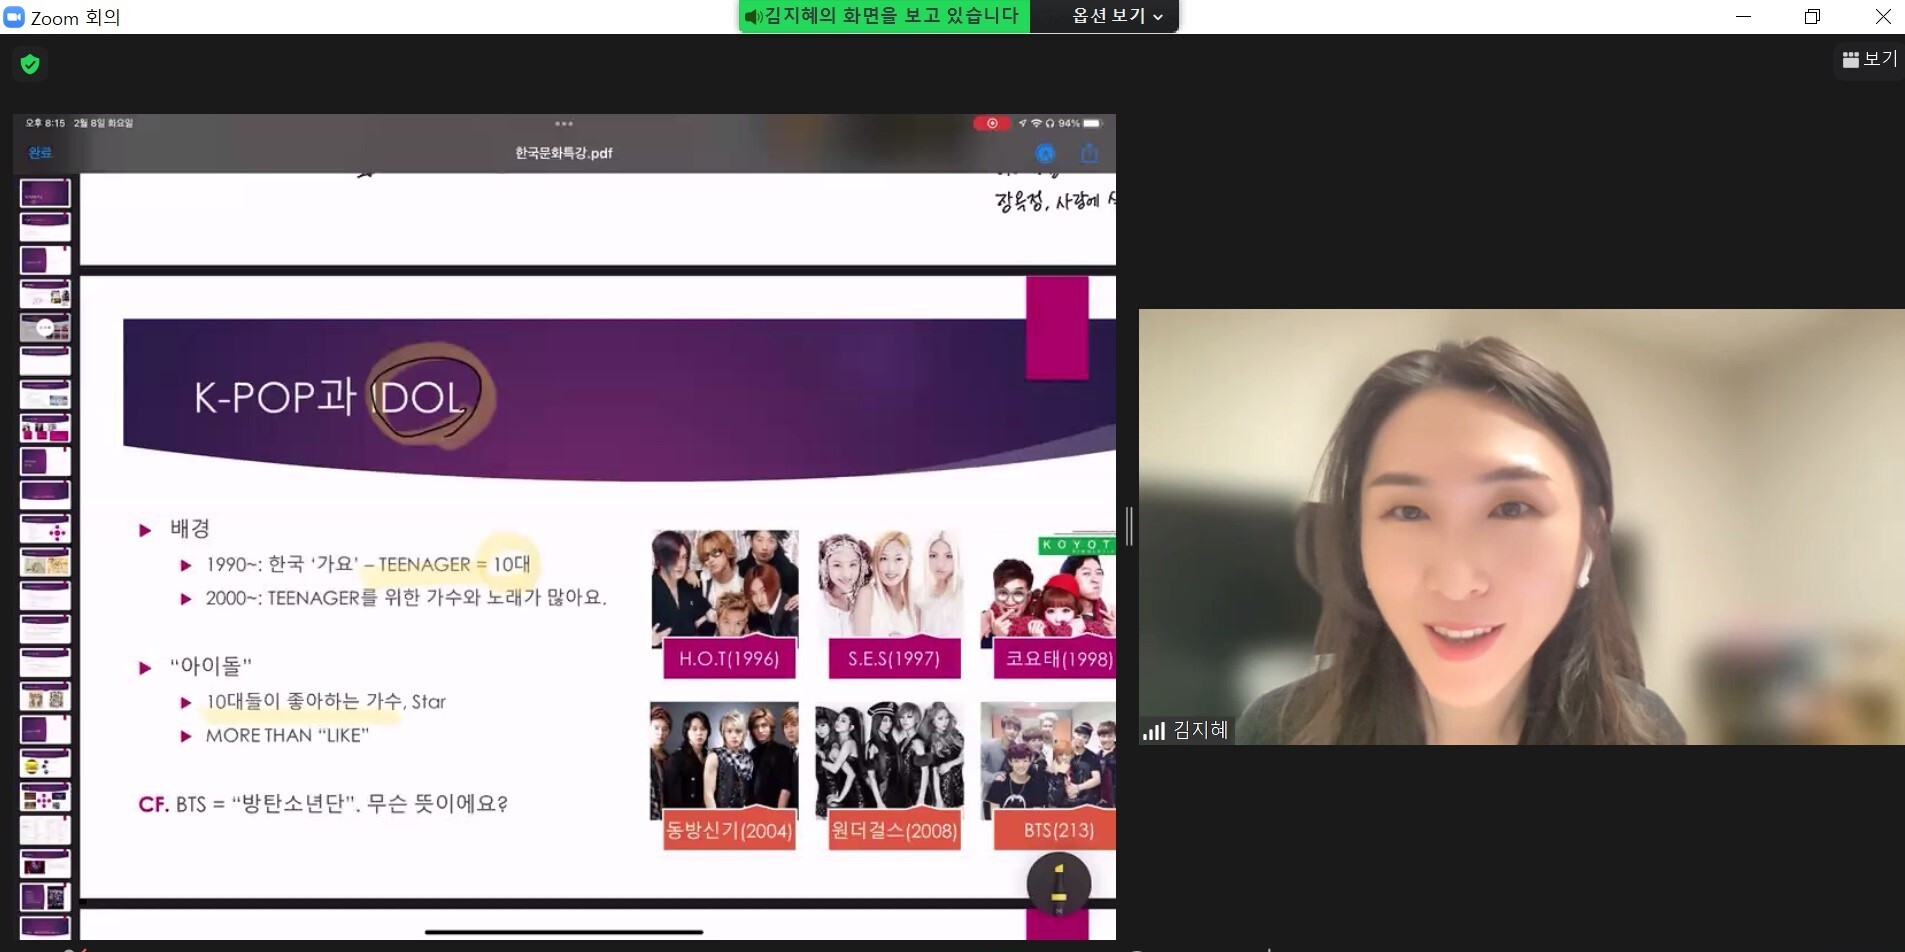Click the signal strength icon beside 김지혜
Screen dimensions: 1905x952
(x=1154, y=731)
